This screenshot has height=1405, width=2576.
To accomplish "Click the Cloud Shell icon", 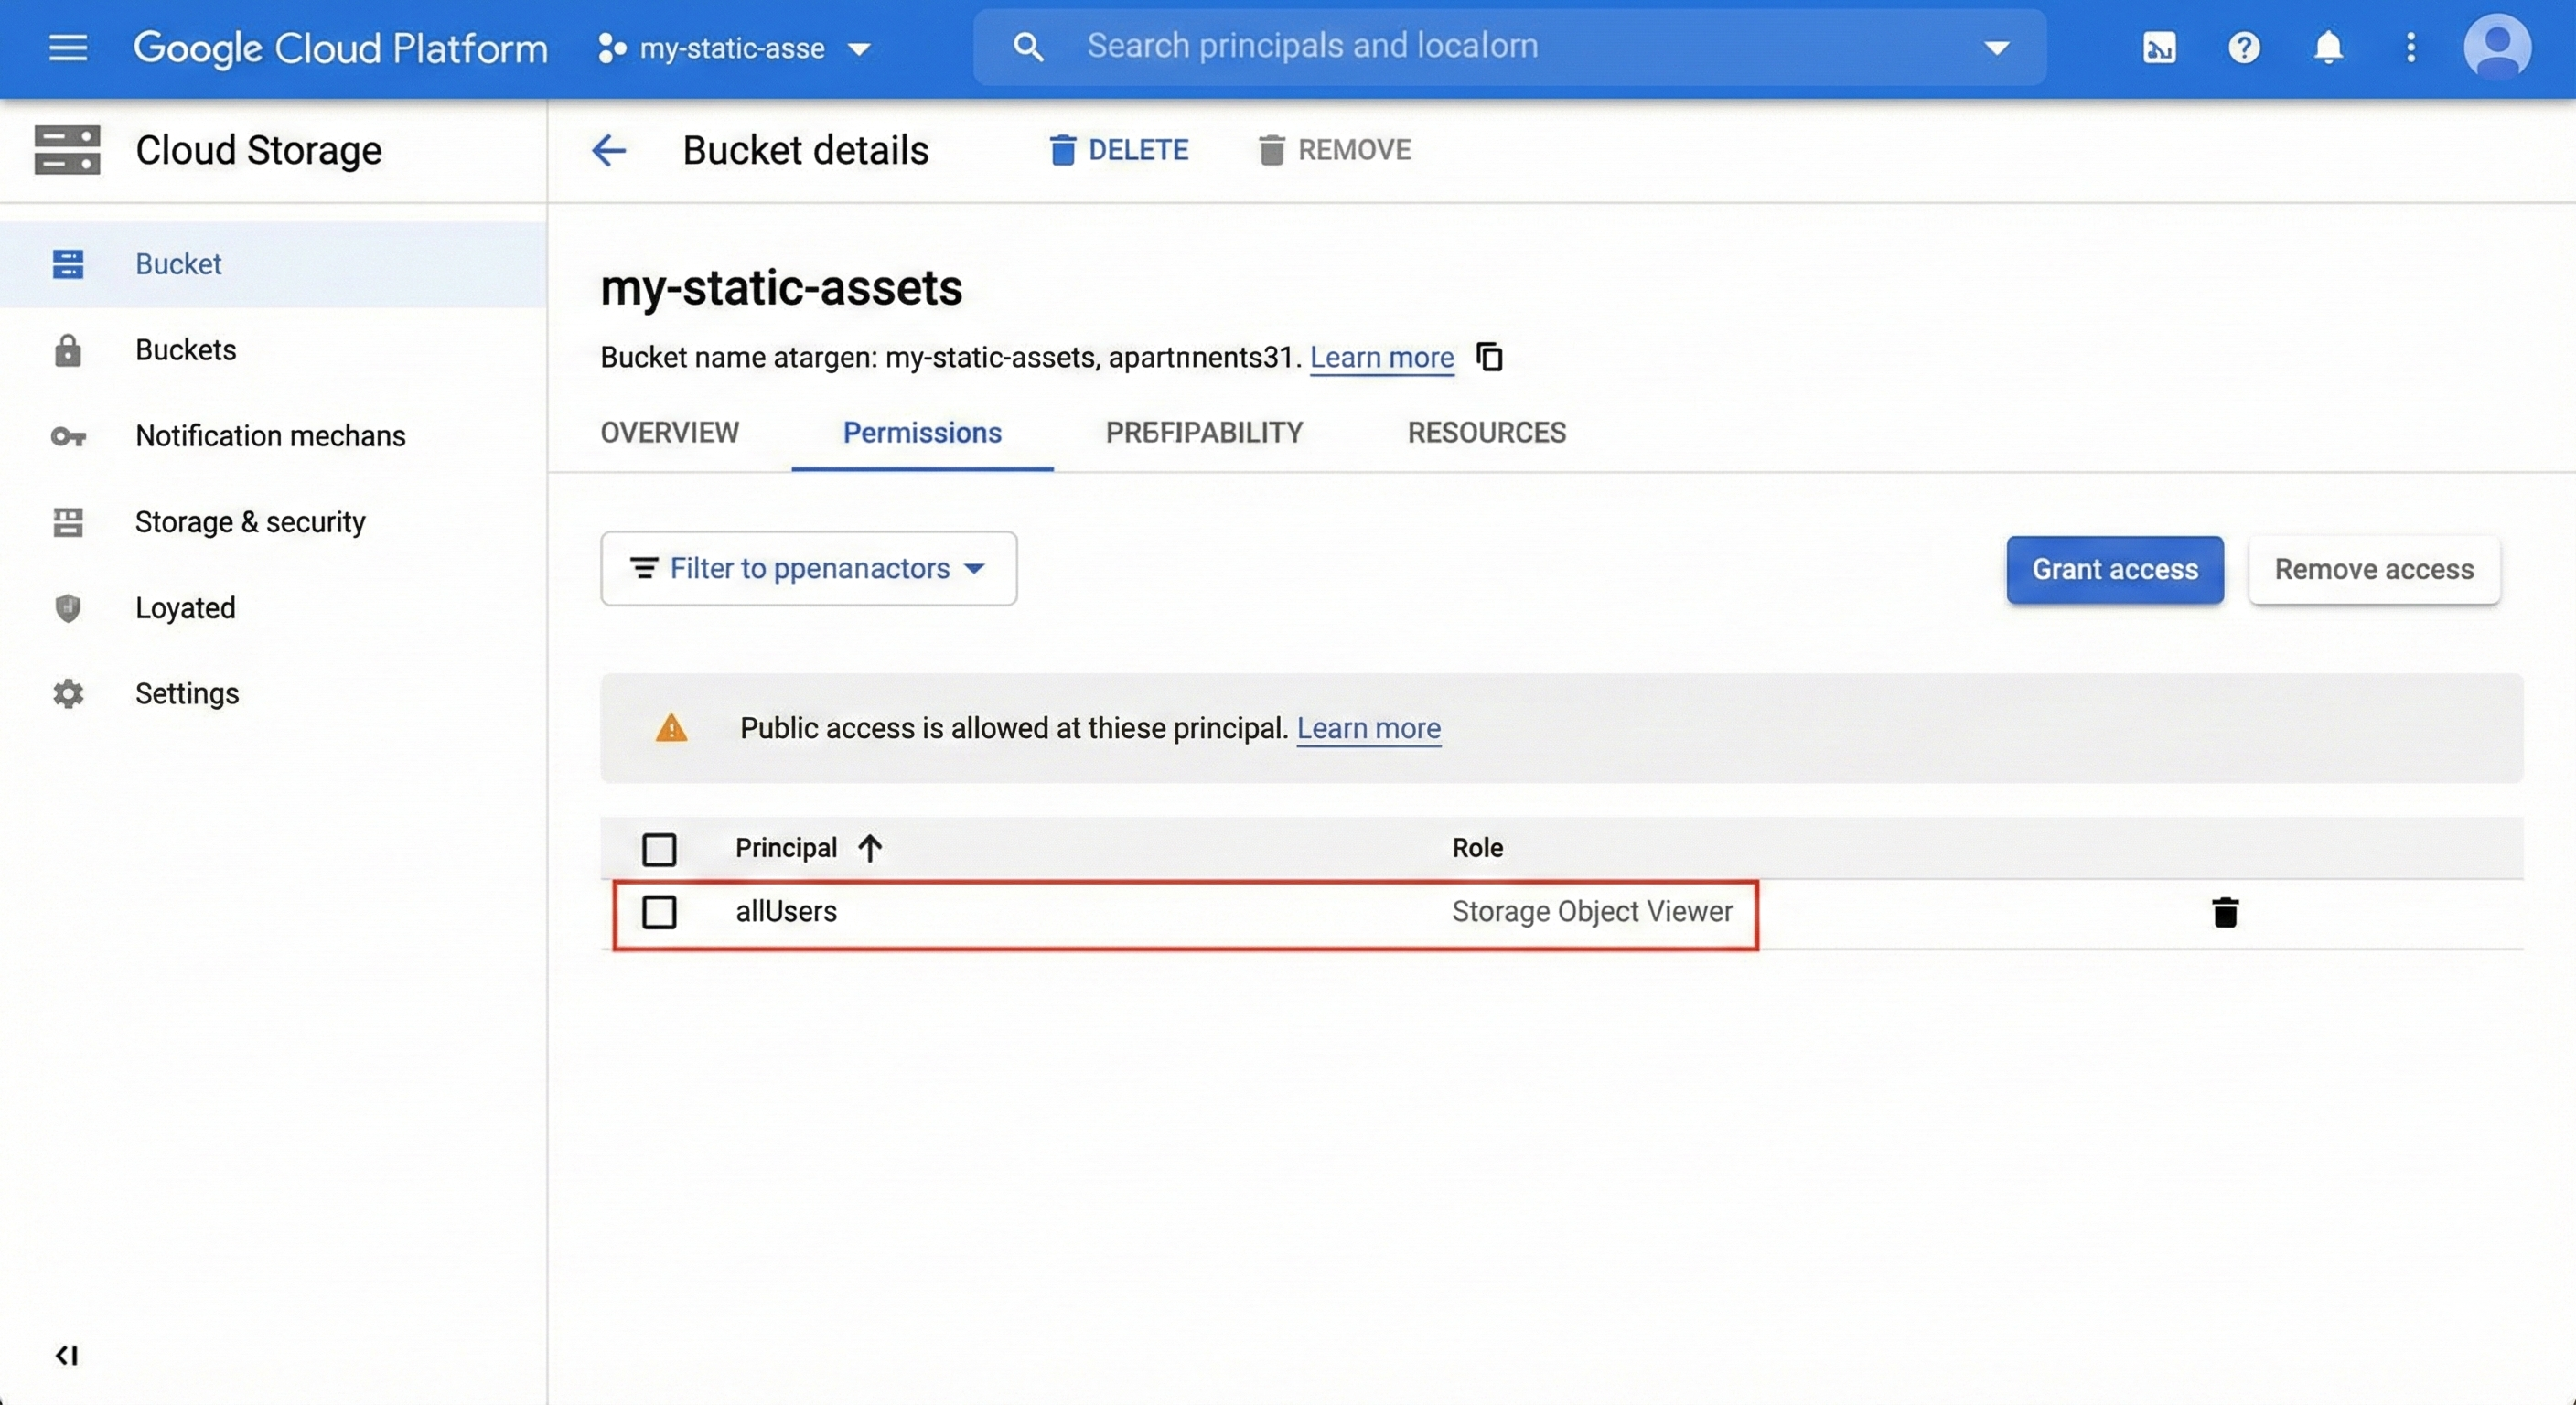I will 2159,47.
